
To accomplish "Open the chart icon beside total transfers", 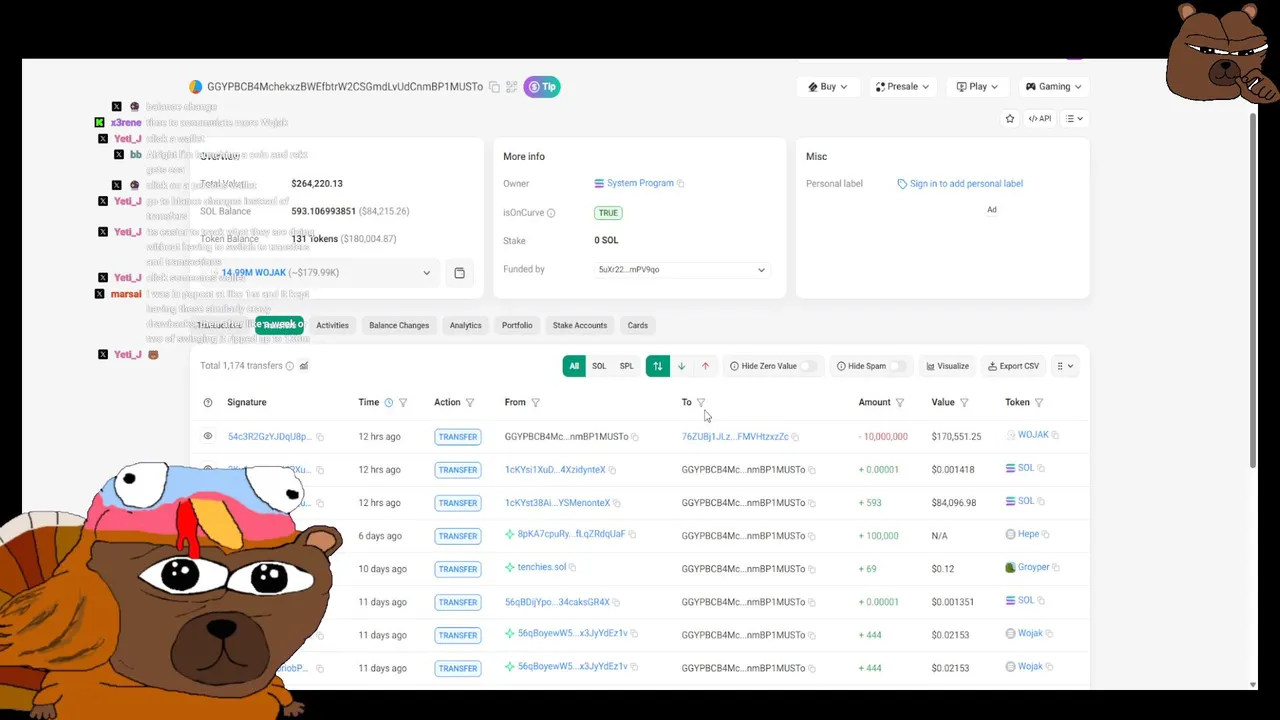I will click(x=304, y=366).
